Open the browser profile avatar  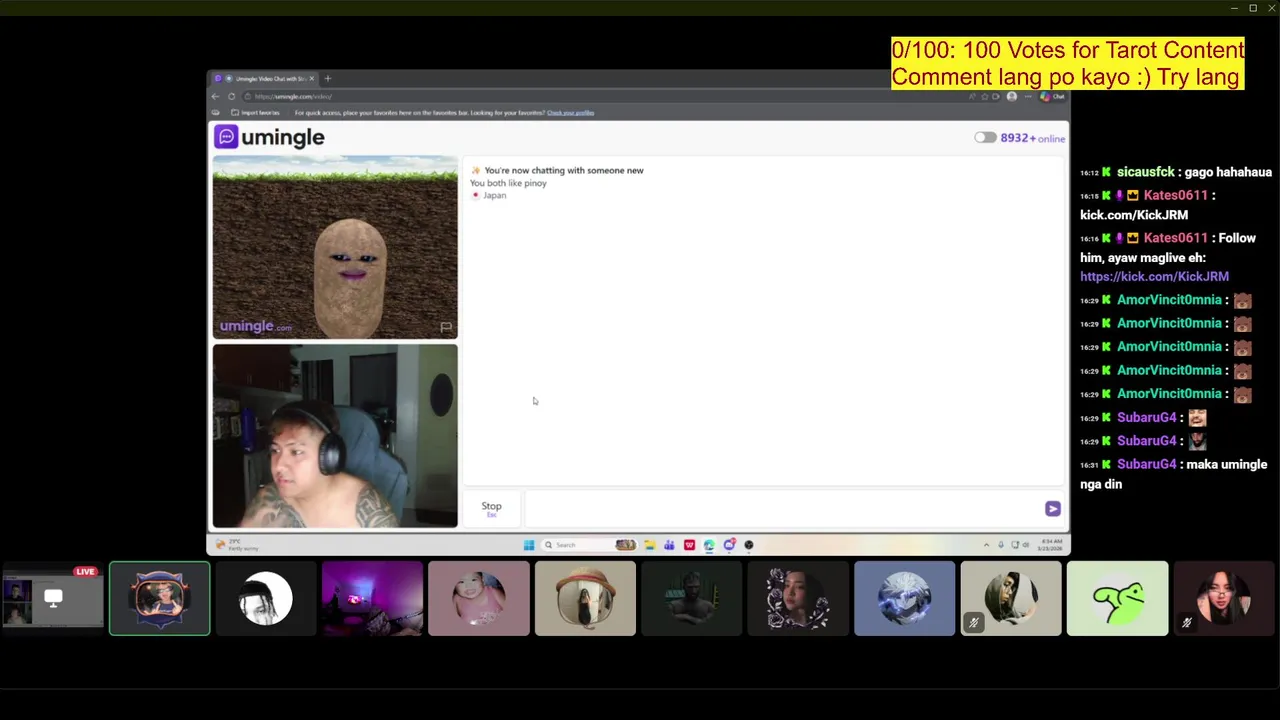coord(1011,96)
